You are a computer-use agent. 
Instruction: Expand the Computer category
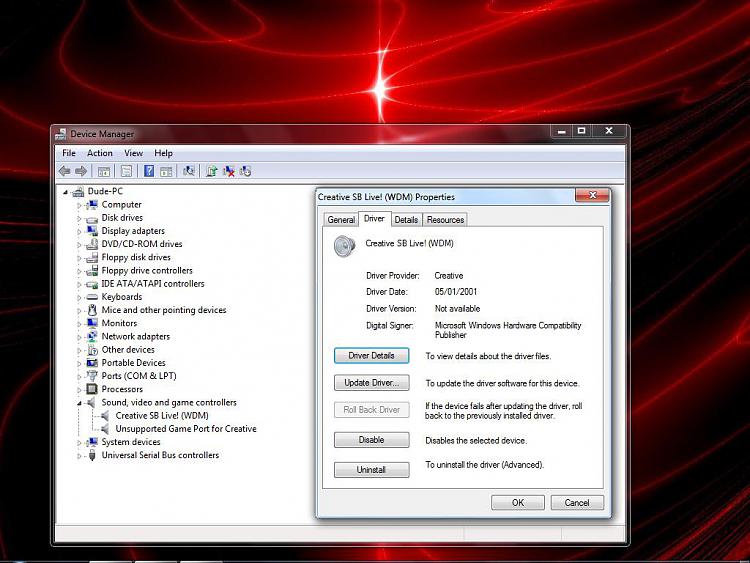click(x=79, y=205)
